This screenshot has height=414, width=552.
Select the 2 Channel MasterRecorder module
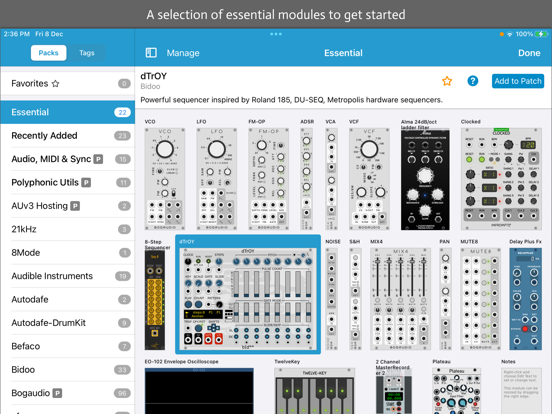point(394,394)
